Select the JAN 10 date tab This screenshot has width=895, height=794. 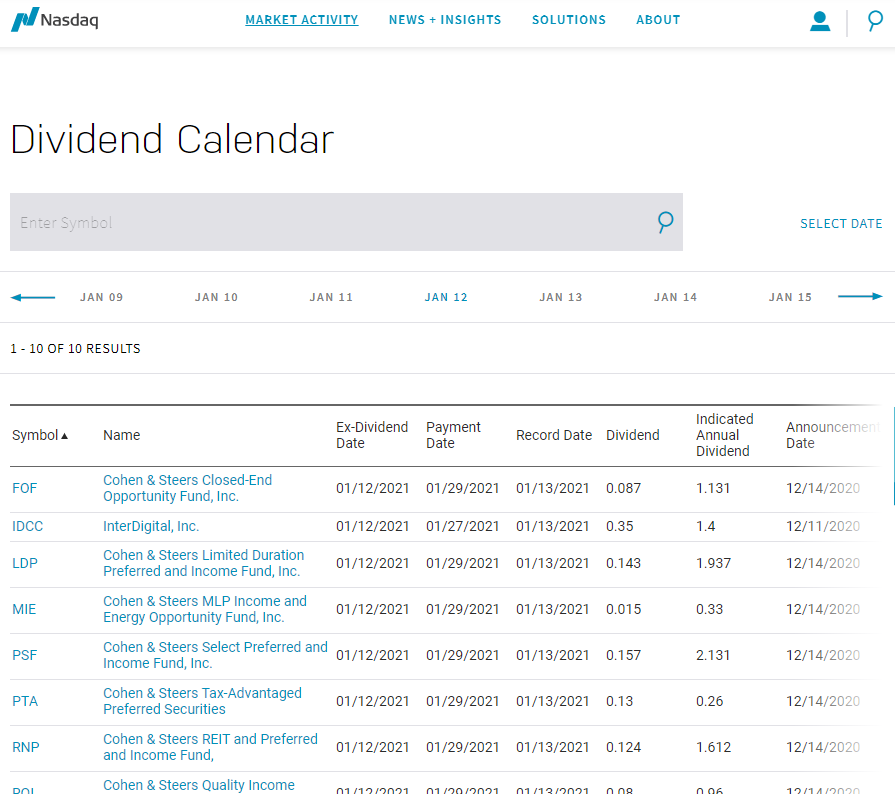216,297
